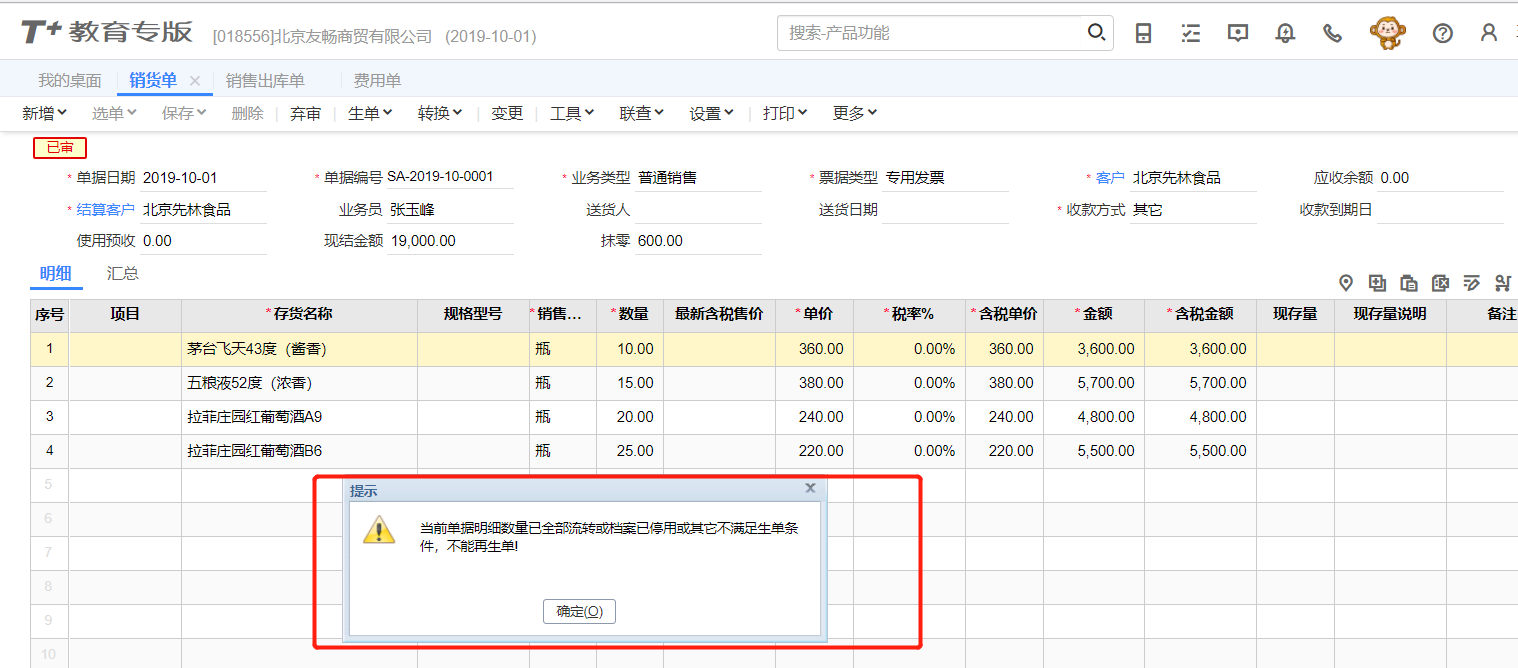Viewport: 1518px width, 668px height.
Task: Click the 金额 cell showing 5,700.00
Action: click(1094, 384)
